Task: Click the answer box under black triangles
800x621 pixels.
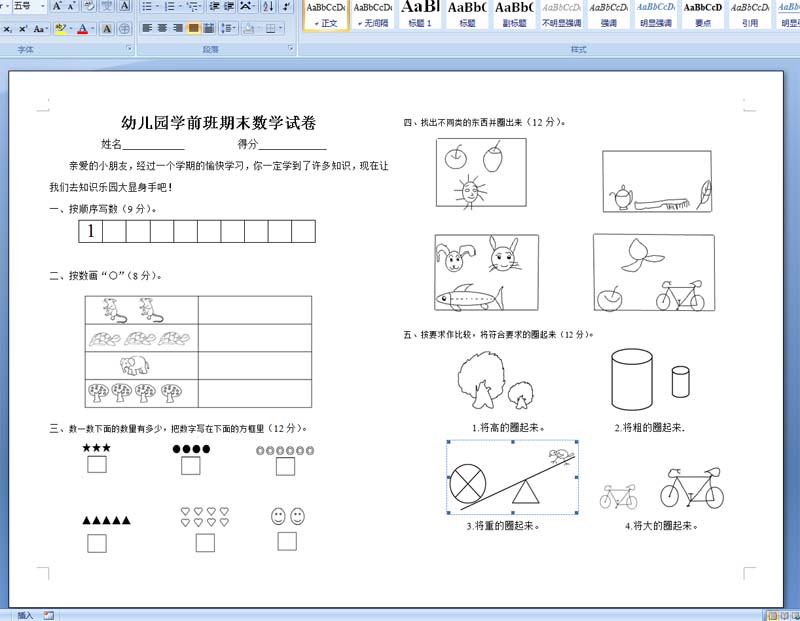Action: [x=97, y=543]
